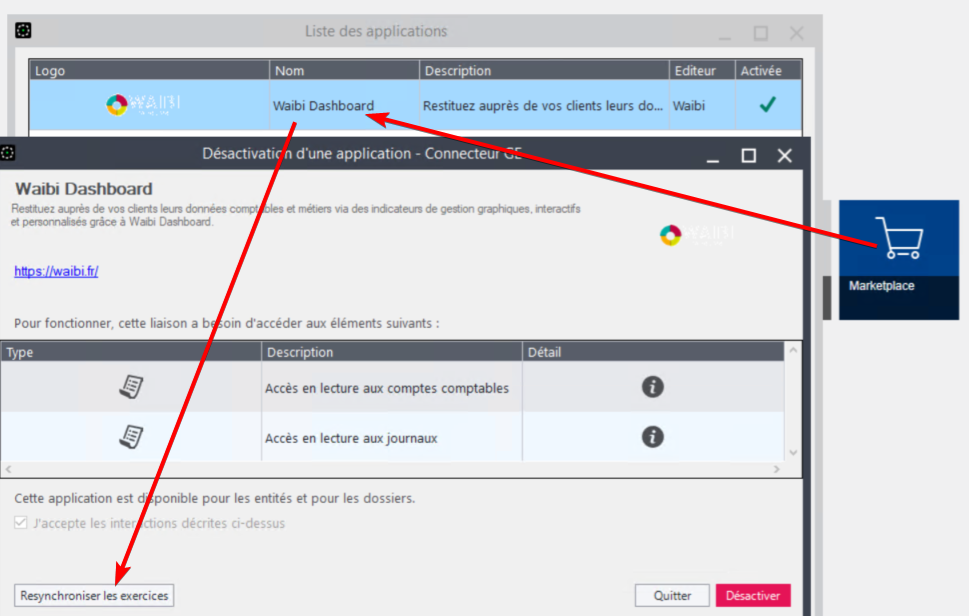Sort list by Logo column header
969x616 pixels.
(x=149, y=70)
